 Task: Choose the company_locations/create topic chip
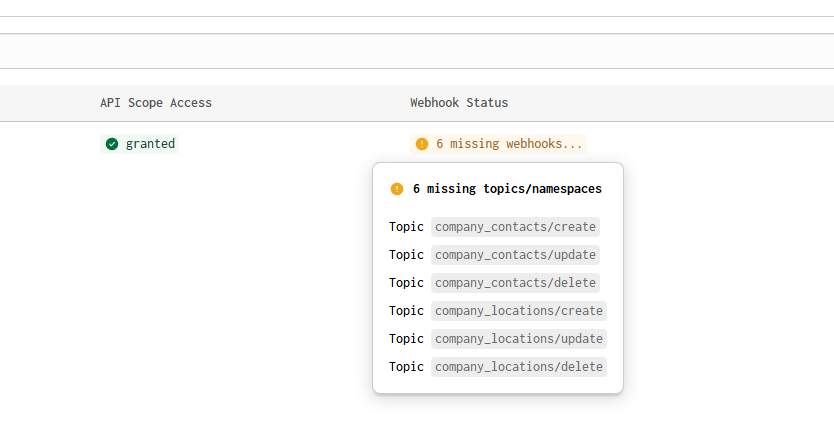click(x=519, y=311)
